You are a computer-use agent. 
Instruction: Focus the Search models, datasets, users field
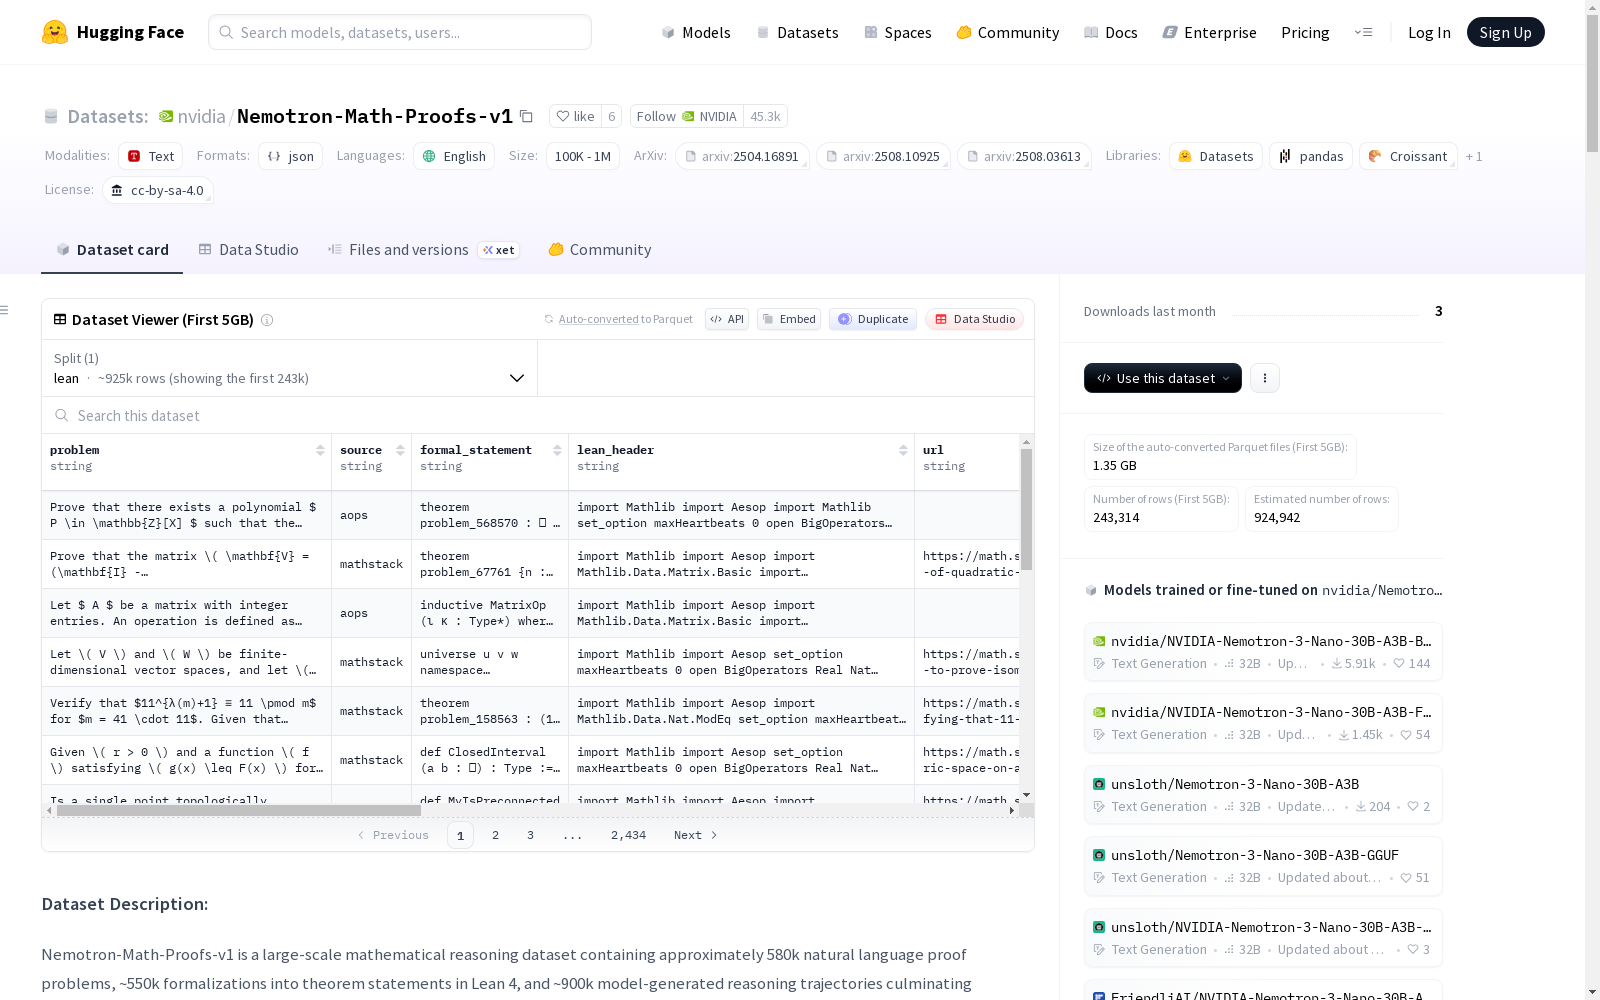point(400,32)
